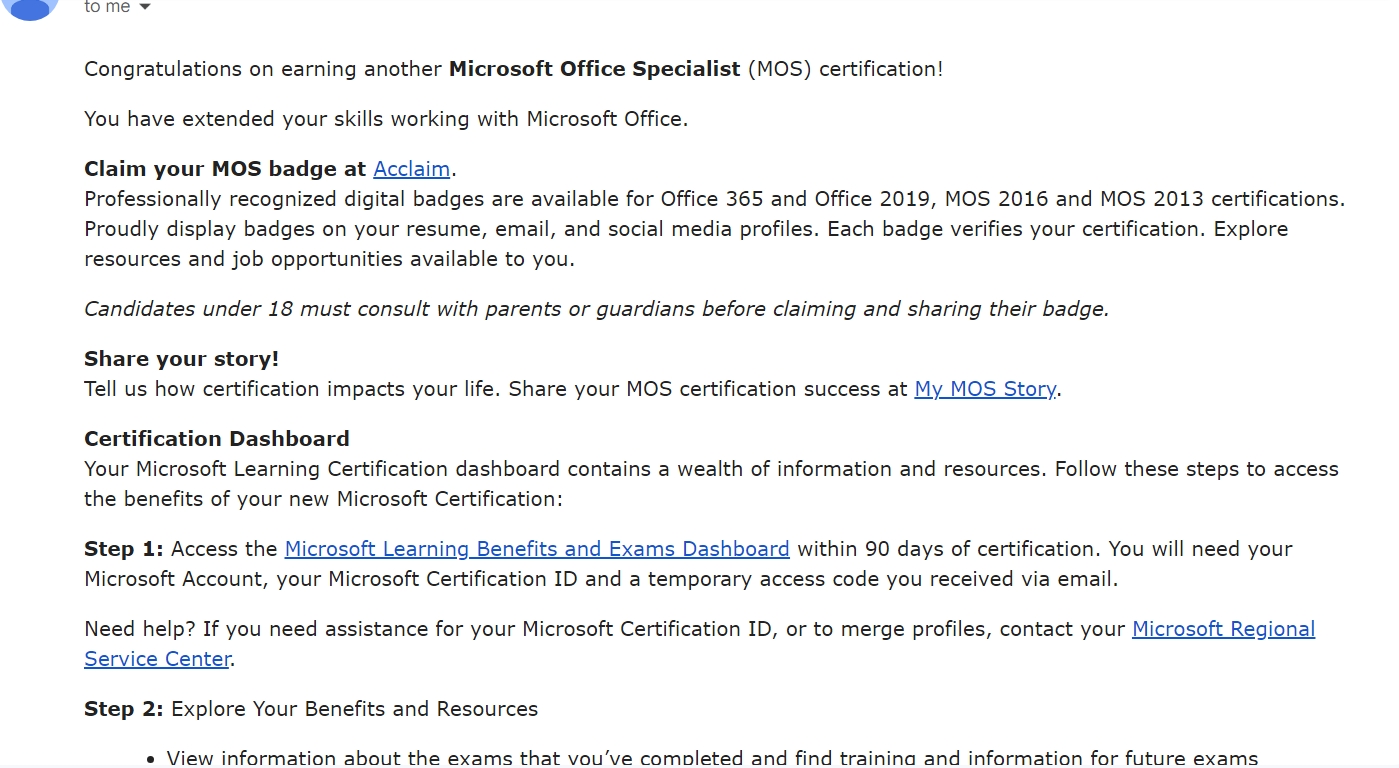Viewport: 1399px width, 768px height.
Task: Click "Explore Your Benefits and Resources" text
Action: [x=354, y=709]
